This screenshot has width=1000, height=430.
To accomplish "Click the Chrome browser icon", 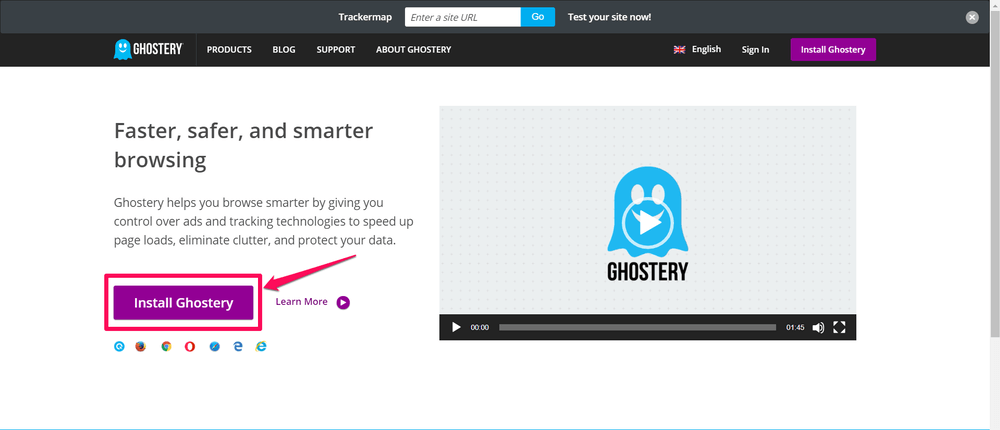I will (166, 346).
